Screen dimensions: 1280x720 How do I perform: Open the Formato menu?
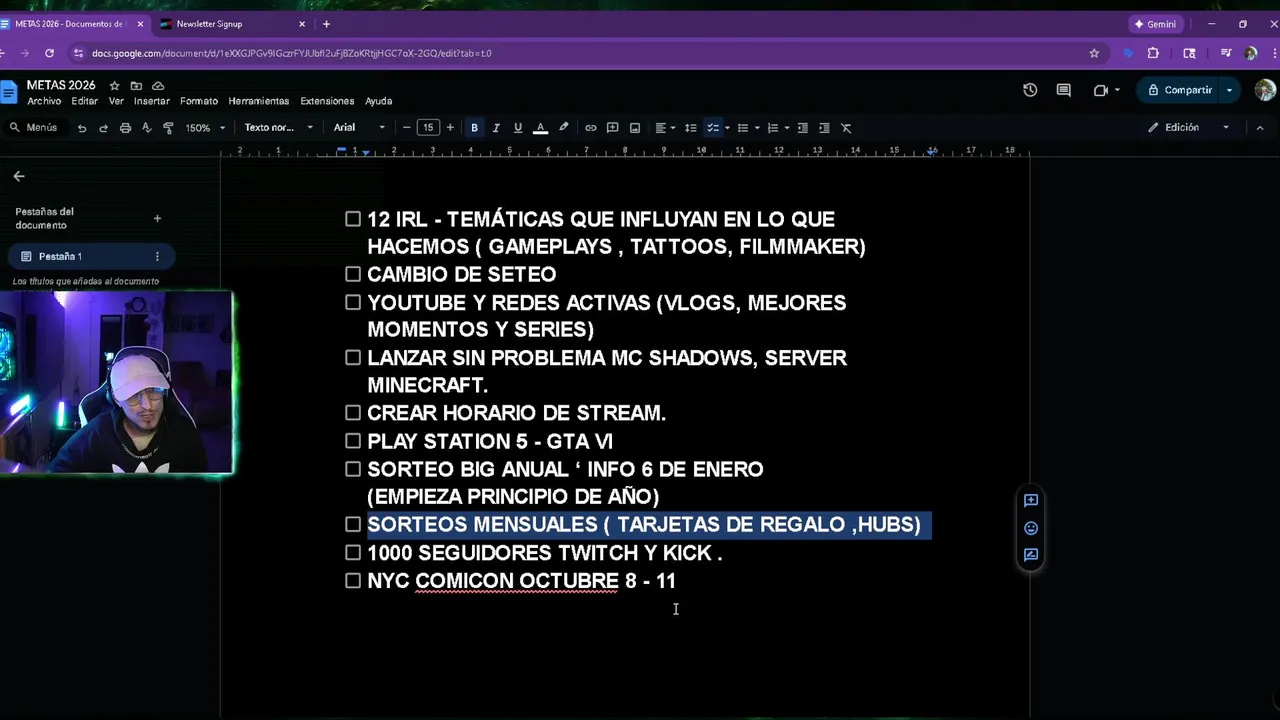199,101
